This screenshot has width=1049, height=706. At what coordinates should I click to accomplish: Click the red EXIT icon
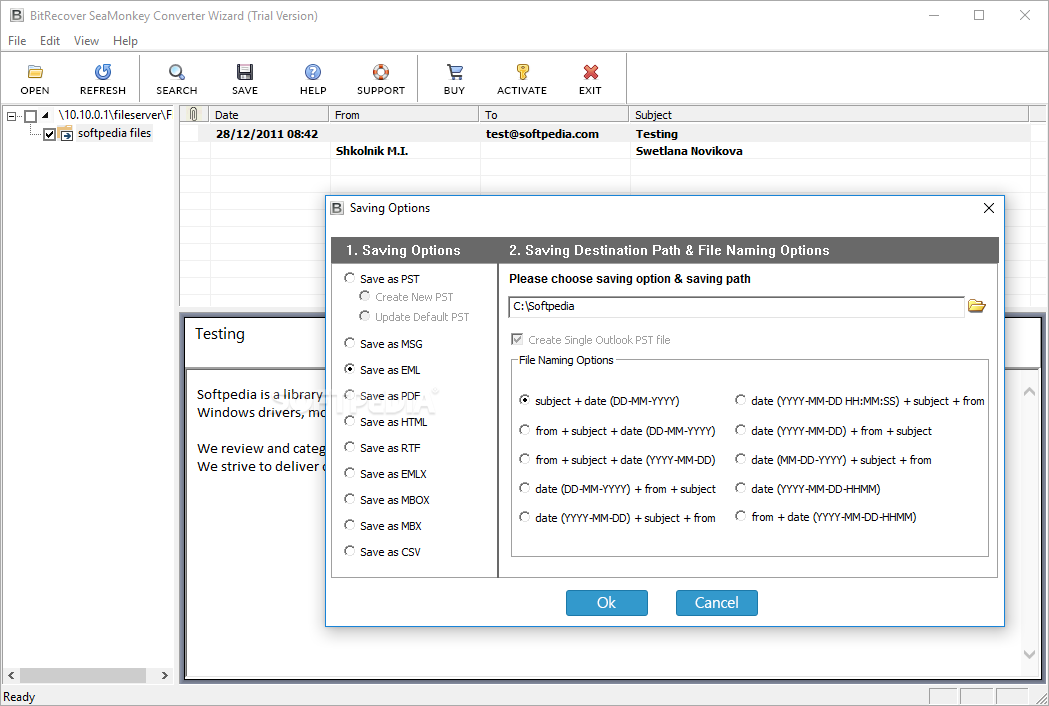click(x=590, y=72)
